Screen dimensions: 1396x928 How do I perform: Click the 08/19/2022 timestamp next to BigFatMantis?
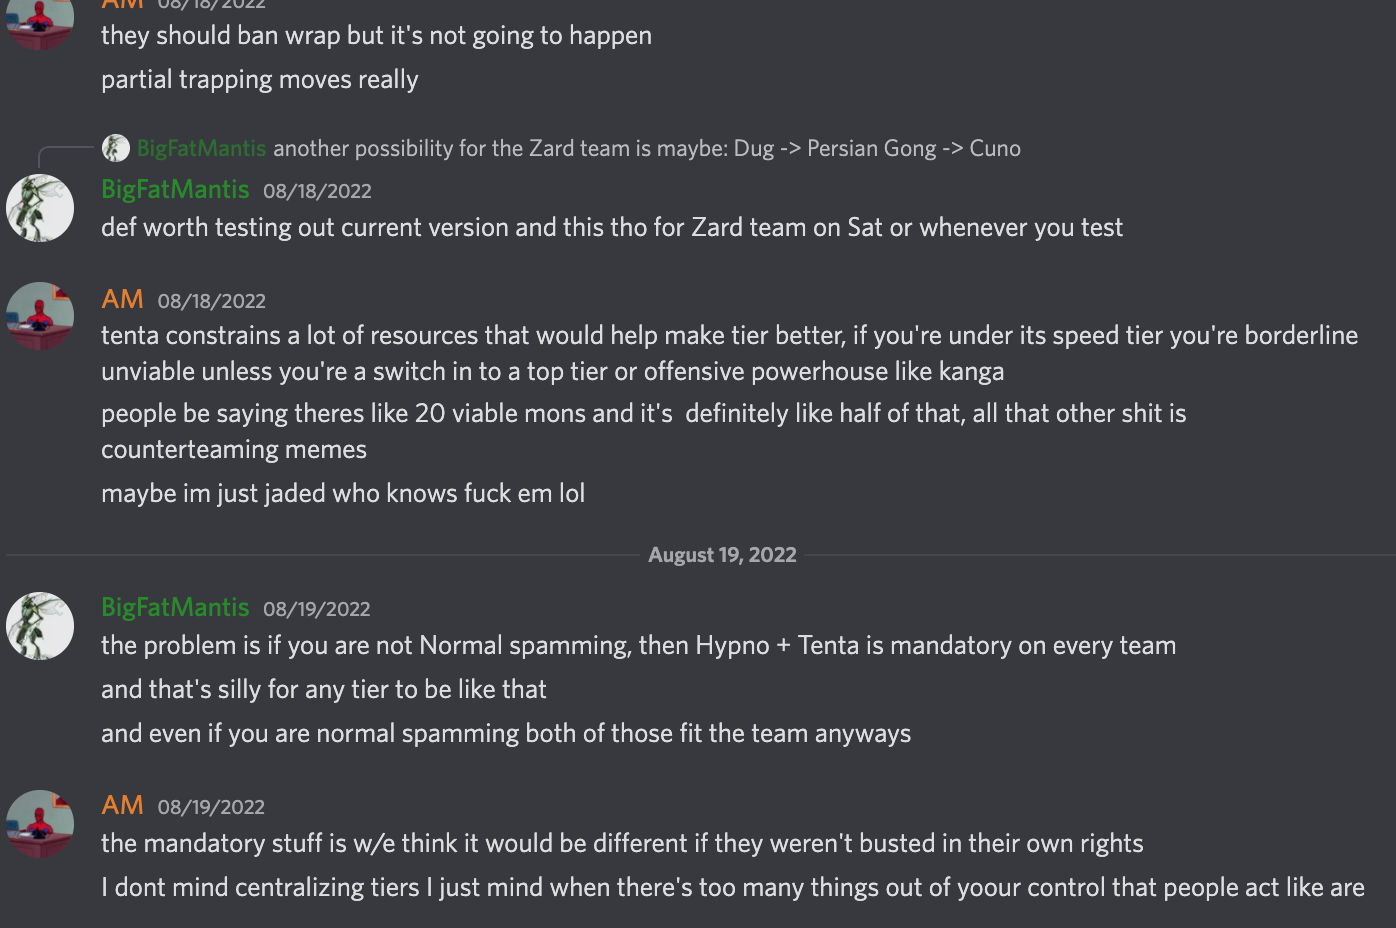point(316,609)
